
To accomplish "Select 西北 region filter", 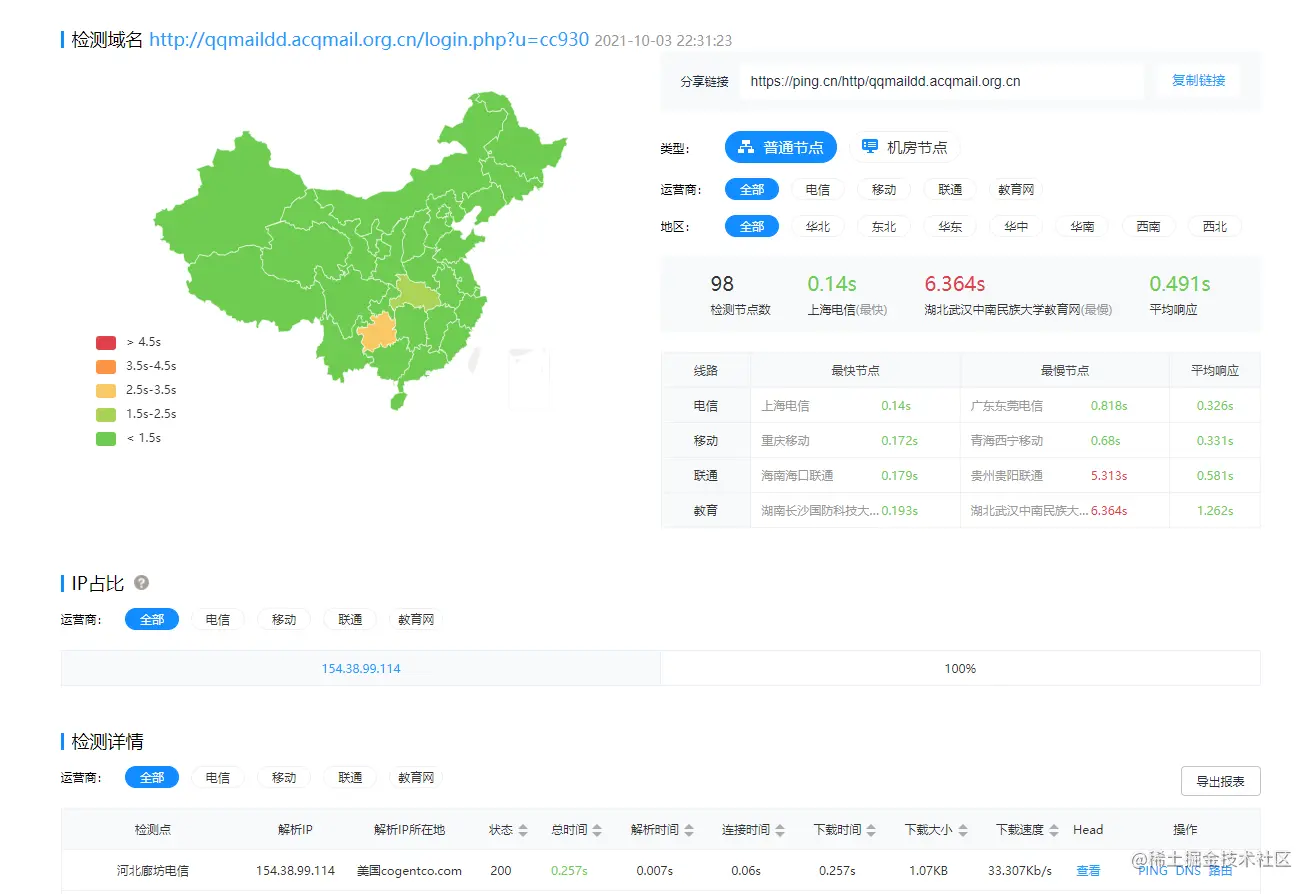I will [x=1215, y=226].
